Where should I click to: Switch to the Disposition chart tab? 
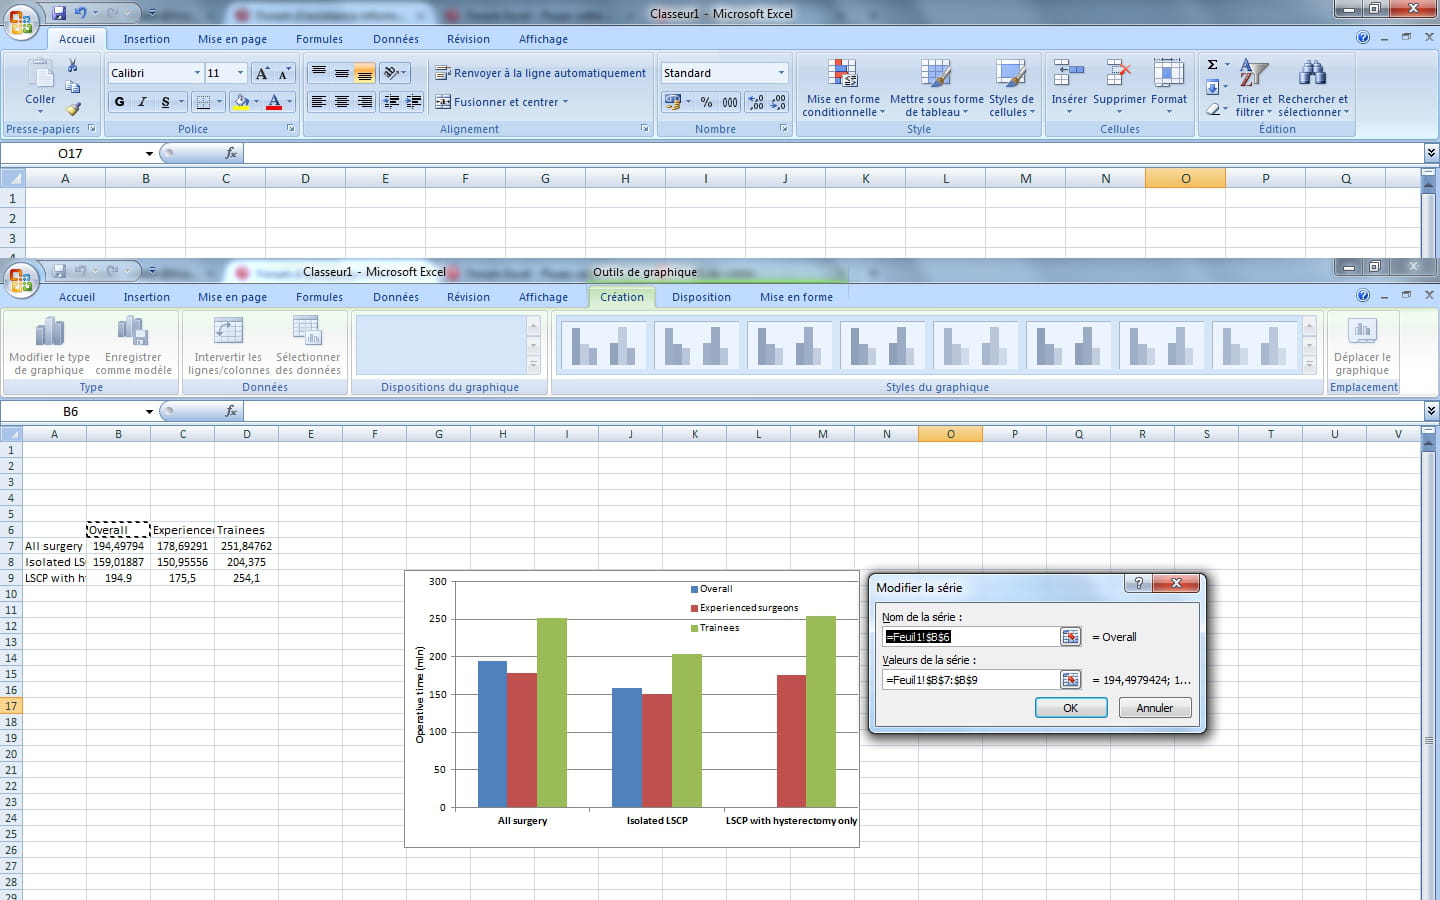701,297
